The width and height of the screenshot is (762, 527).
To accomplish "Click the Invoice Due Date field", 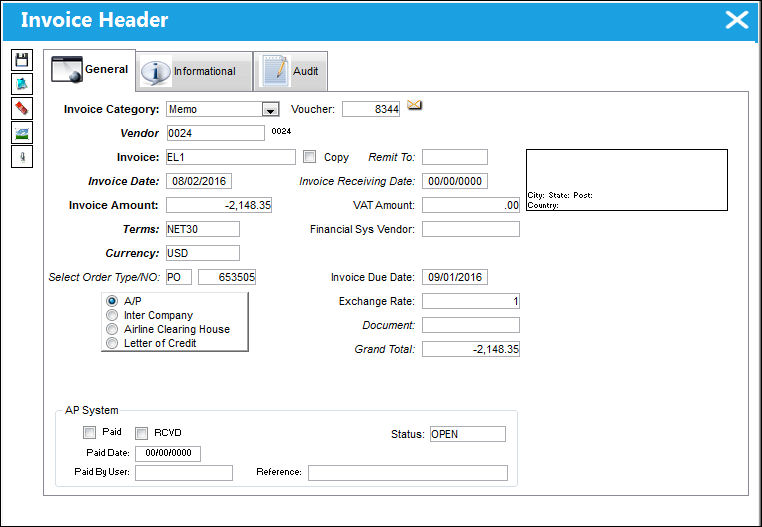I will tap(455, 277).
